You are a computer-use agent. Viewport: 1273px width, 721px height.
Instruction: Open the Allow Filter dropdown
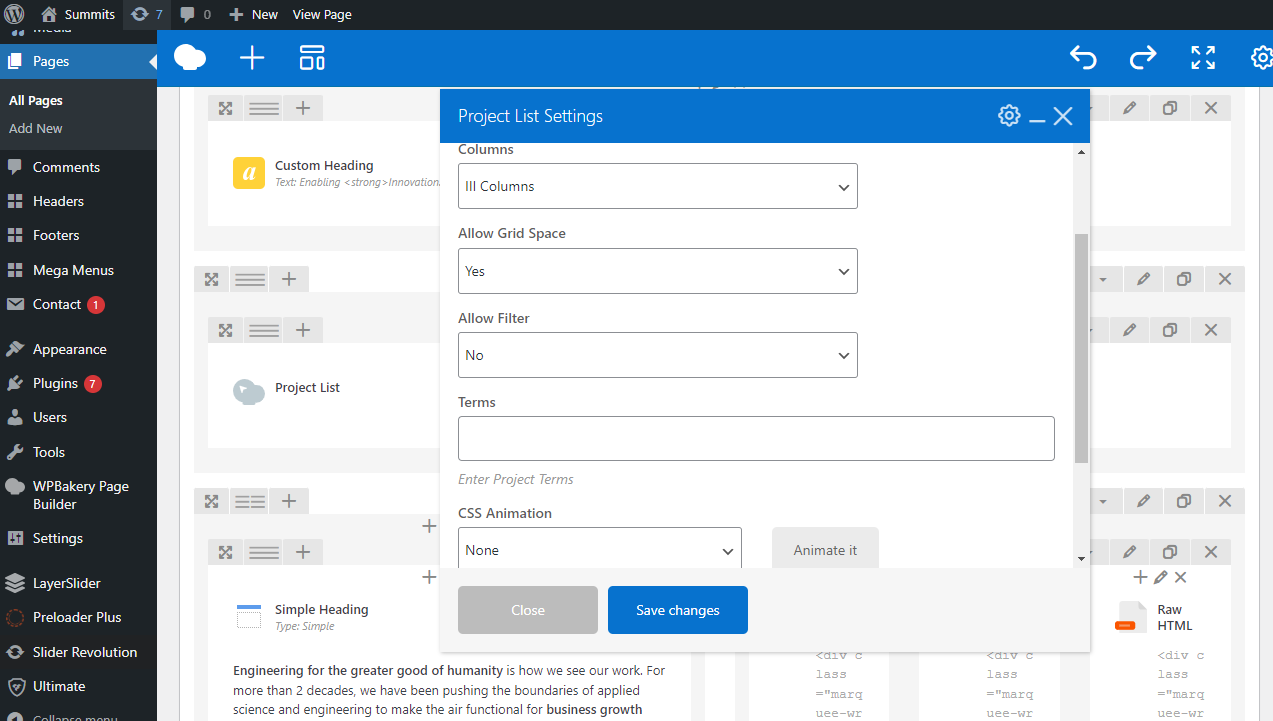tap(657, 355)
